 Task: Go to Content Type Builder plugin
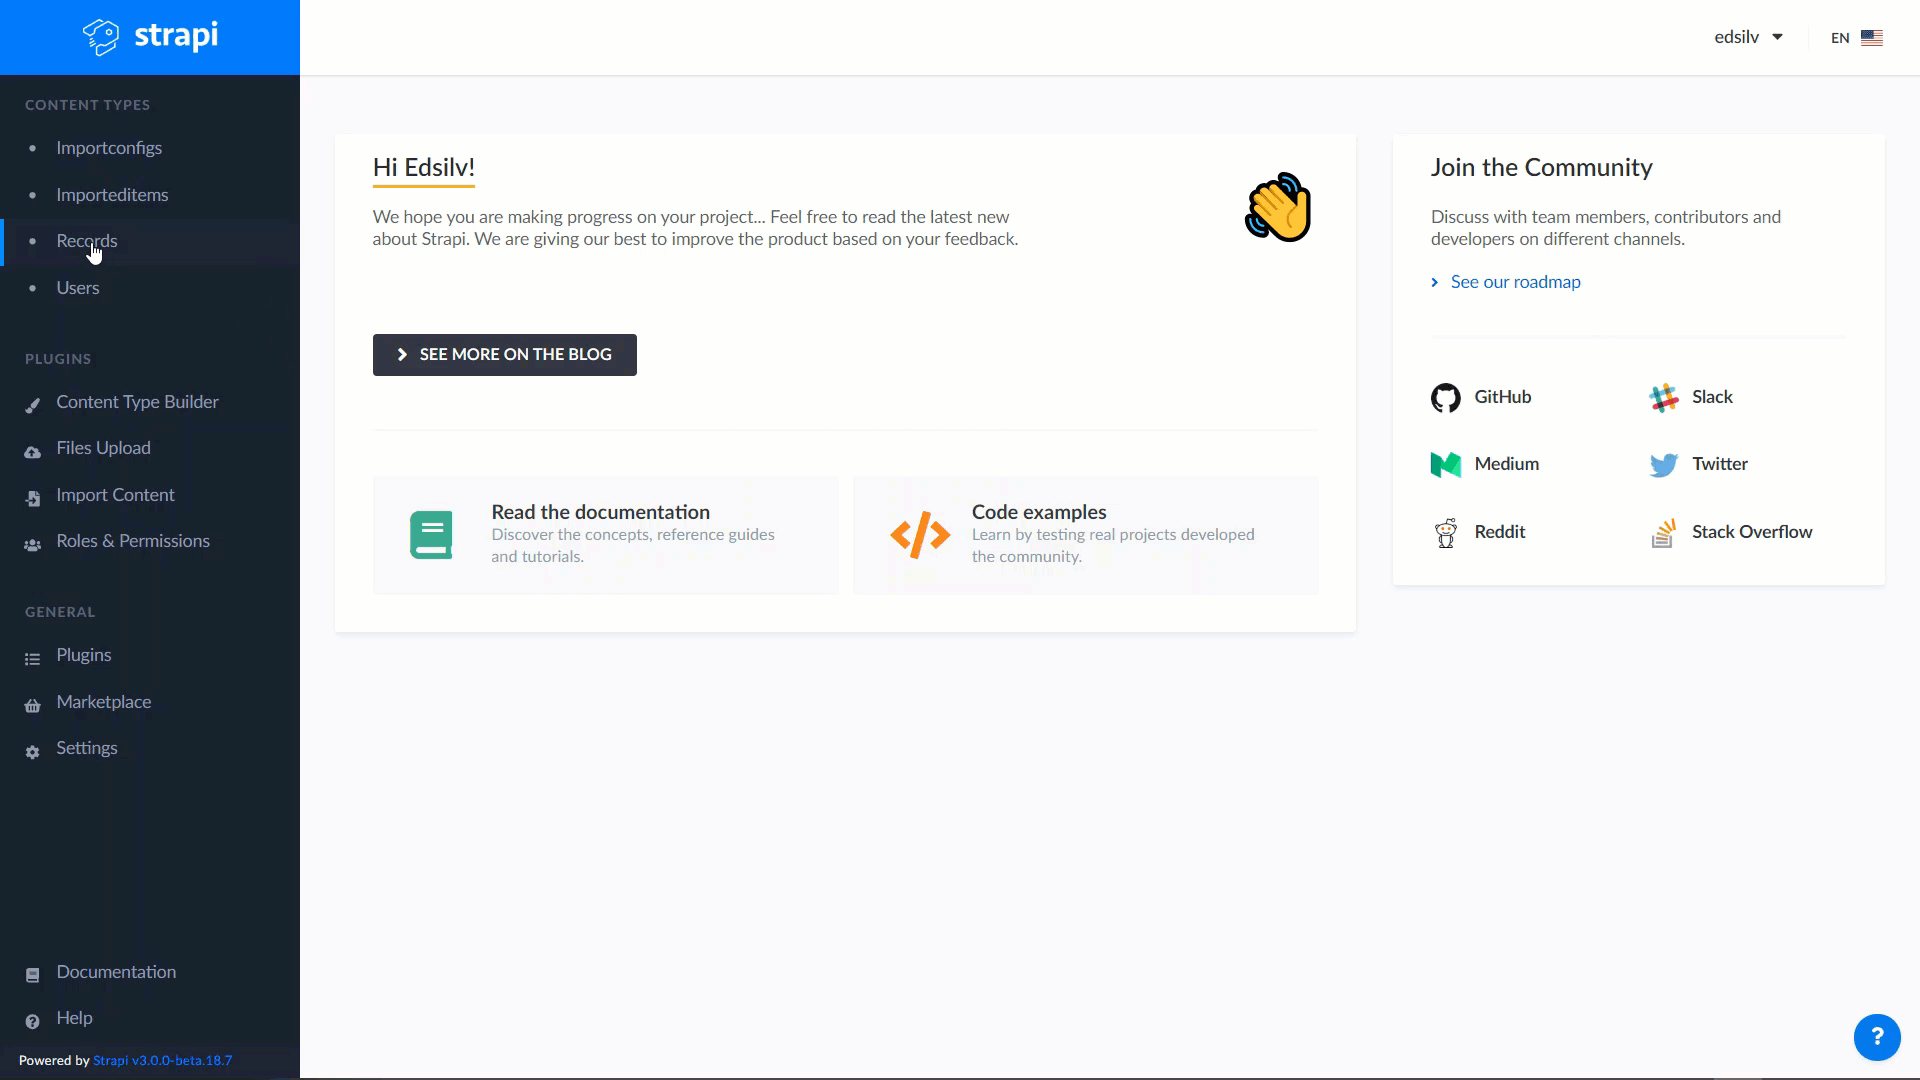150,402
